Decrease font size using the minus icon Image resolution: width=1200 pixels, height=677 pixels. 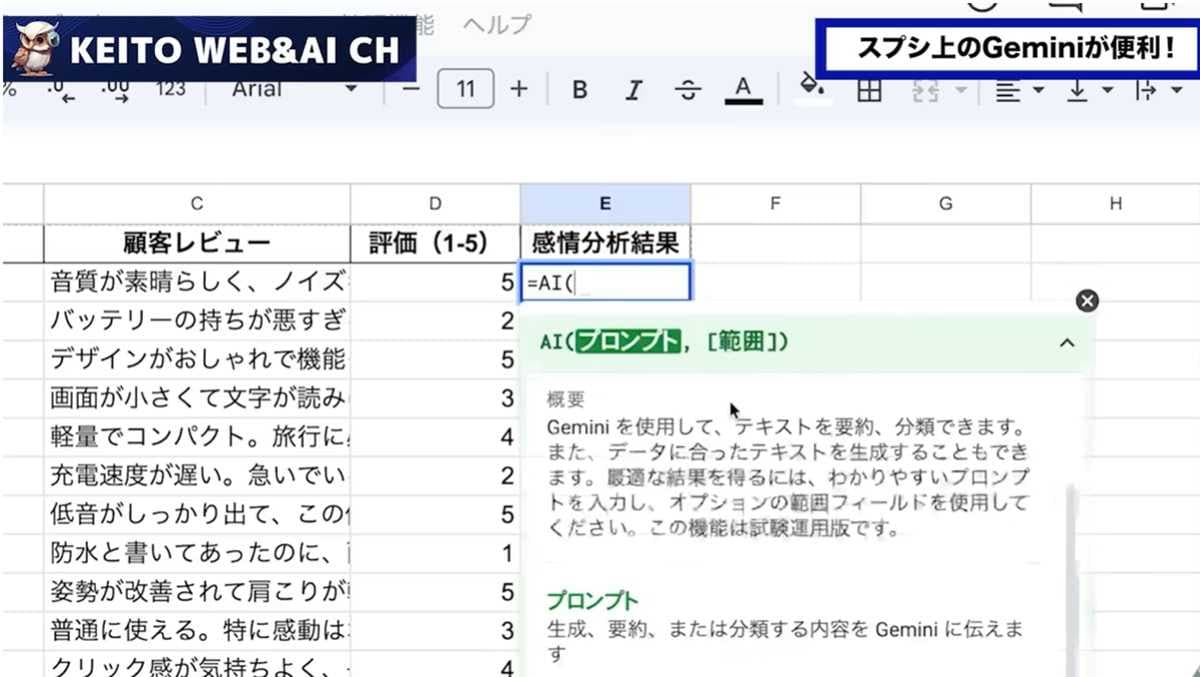click(x=412, y=89)
